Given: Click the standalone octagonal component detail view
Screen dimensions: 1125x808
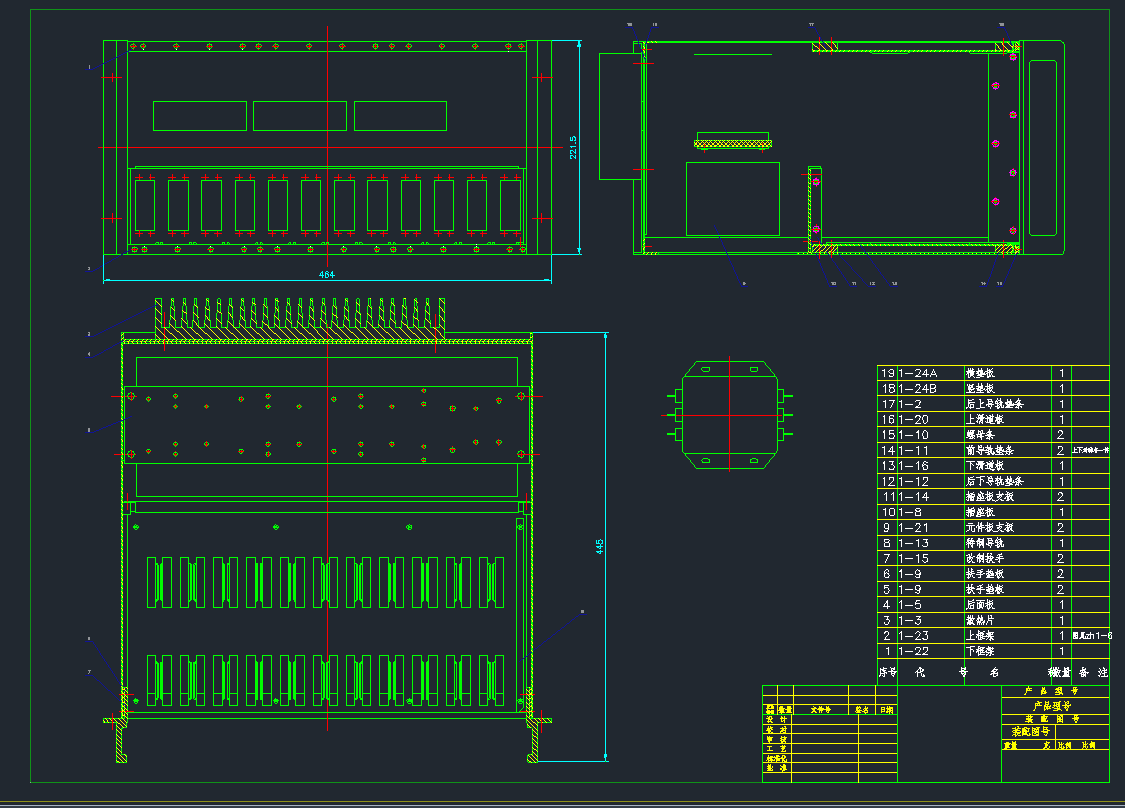Looking at the screenshot, I should (729, 414).
